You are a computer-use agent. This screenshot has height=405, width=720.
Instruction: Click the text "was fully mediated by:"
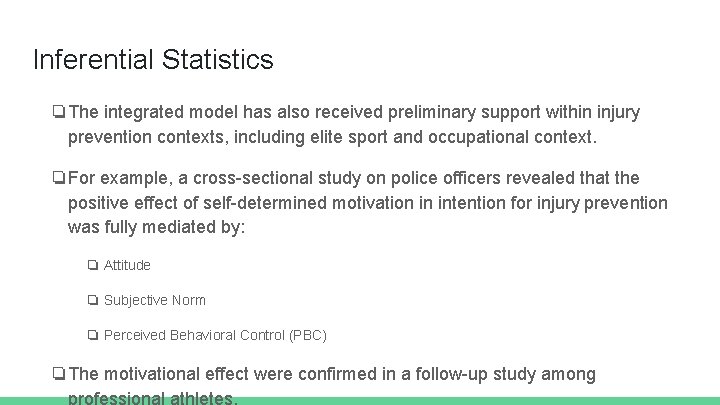click(156, 227)
